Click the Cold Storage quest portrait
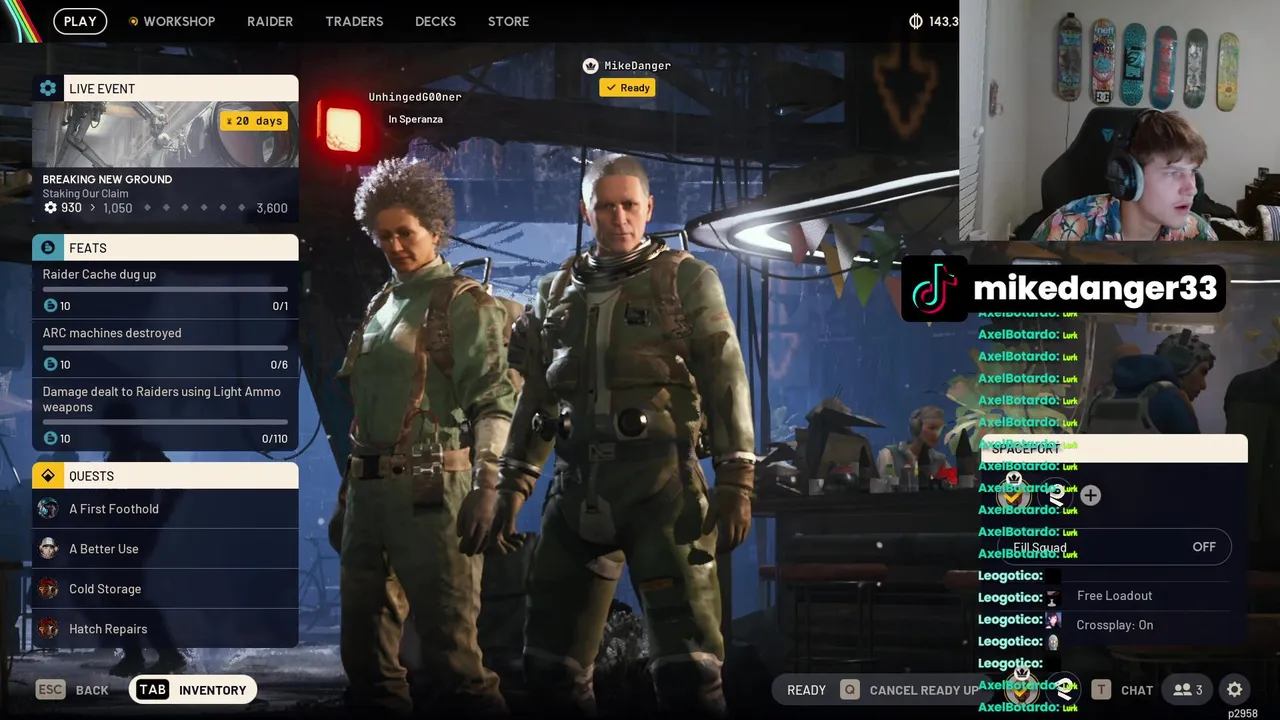The image size is (1280, 720). pyautogui.click(x=48, y=589)
